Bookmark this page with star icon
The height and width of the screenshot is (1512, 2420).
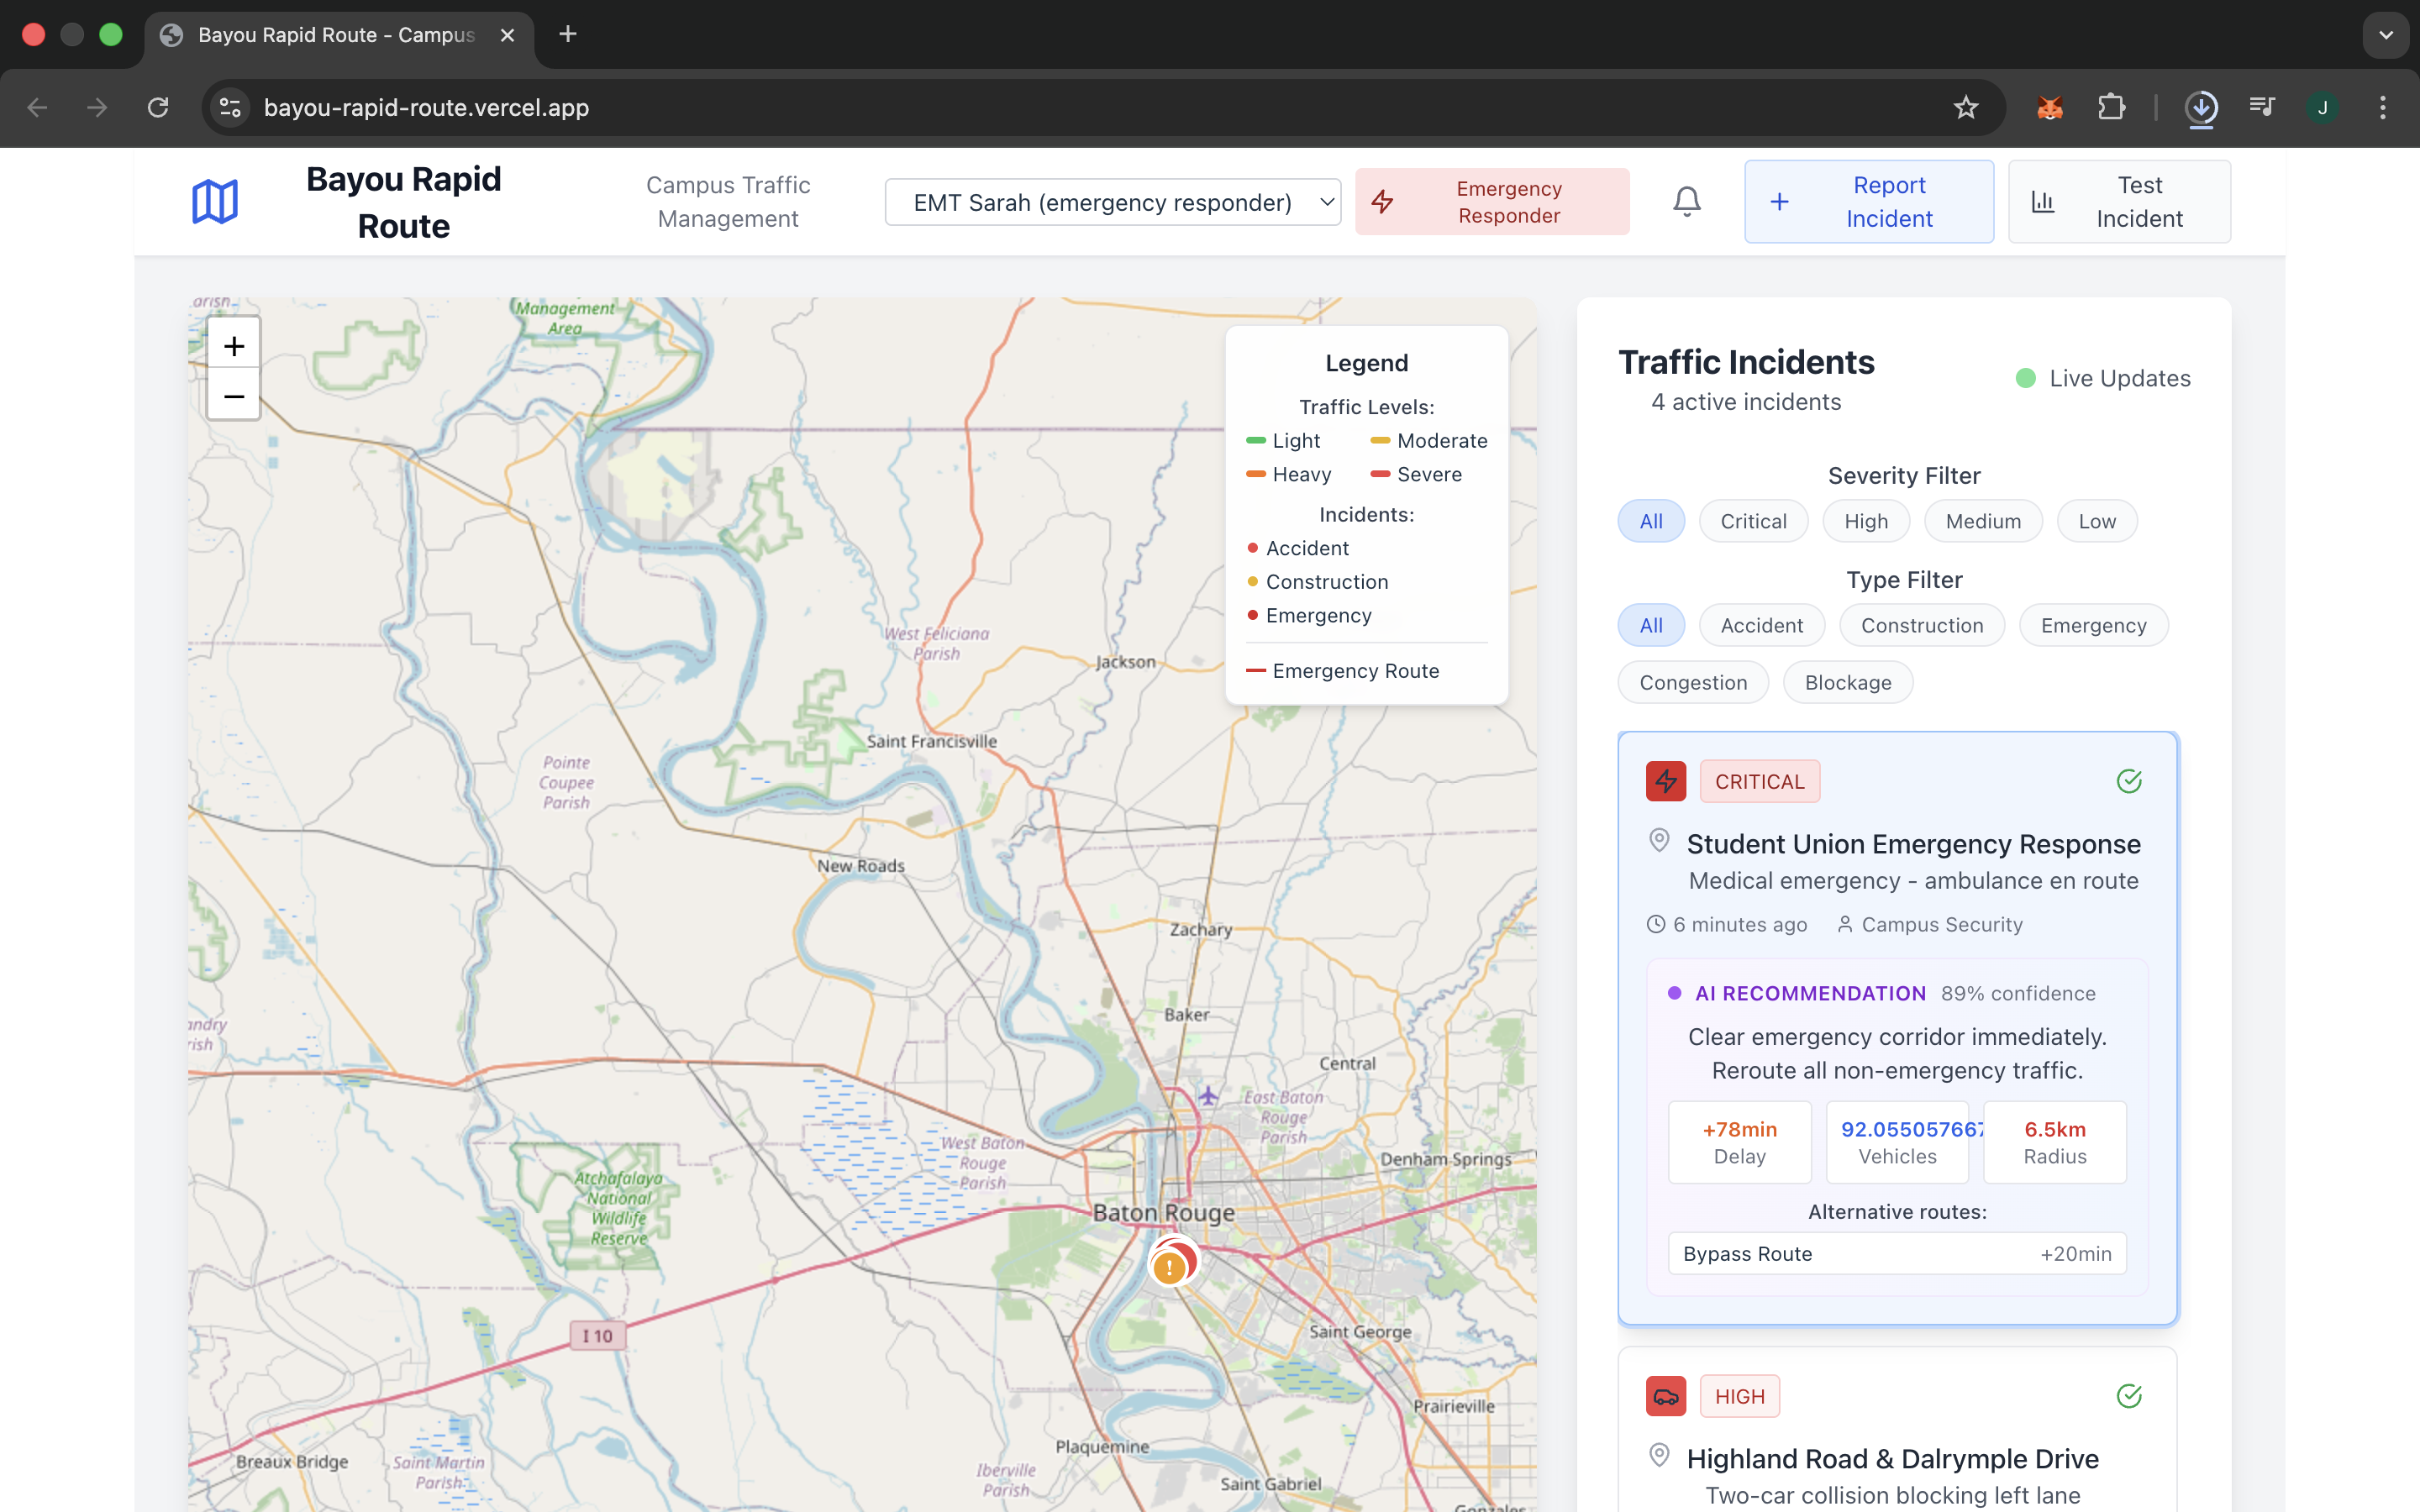coord(1965,108)
